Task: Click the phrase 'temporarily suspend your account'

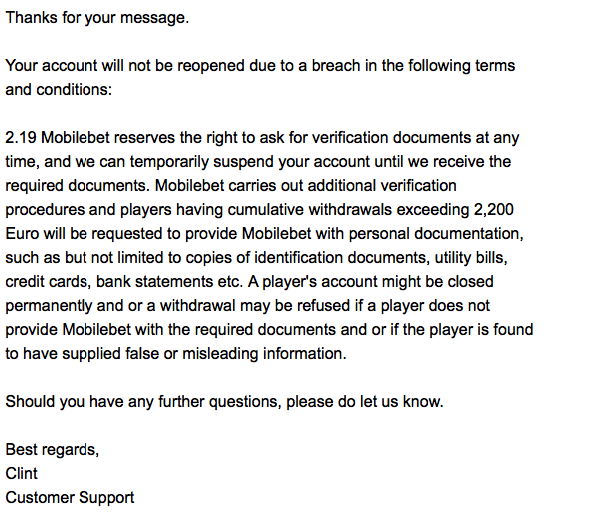Action: click(250, 162)
